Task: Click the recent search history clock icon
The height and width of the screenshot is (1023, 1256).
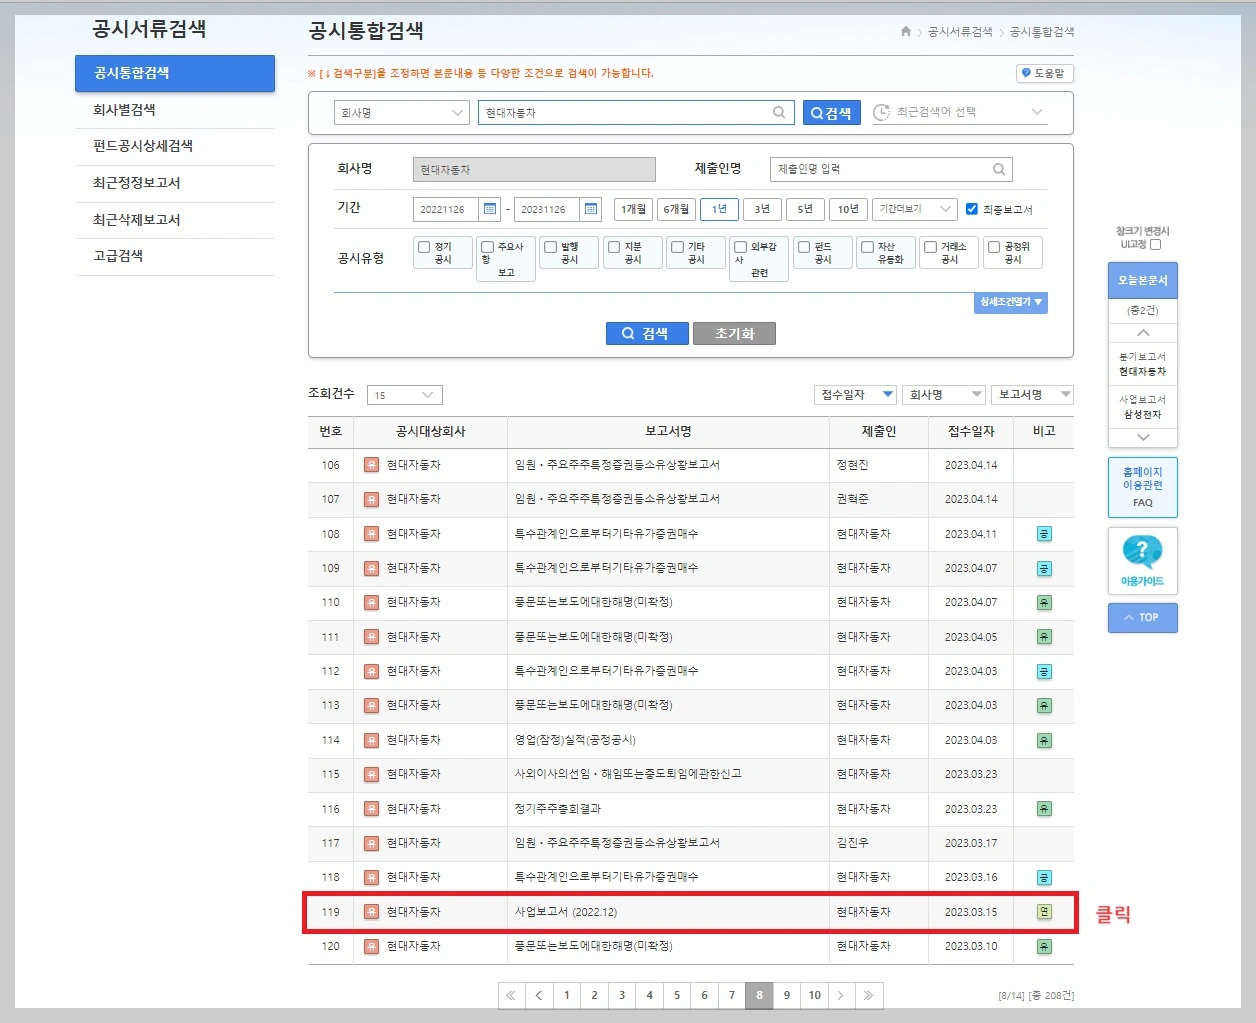Action: (881, 113)
